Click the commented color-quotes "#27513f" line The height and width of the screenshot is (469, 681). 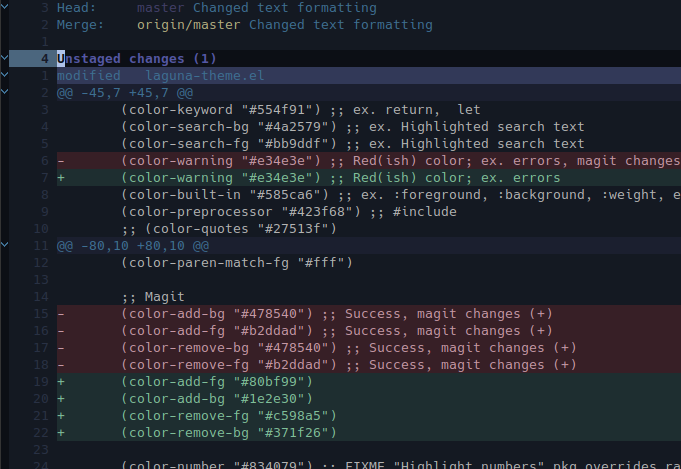[x=229, y=229]
